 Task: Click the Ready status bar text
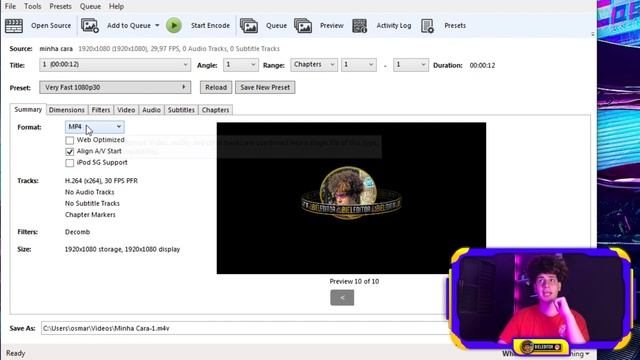[16, 353]
